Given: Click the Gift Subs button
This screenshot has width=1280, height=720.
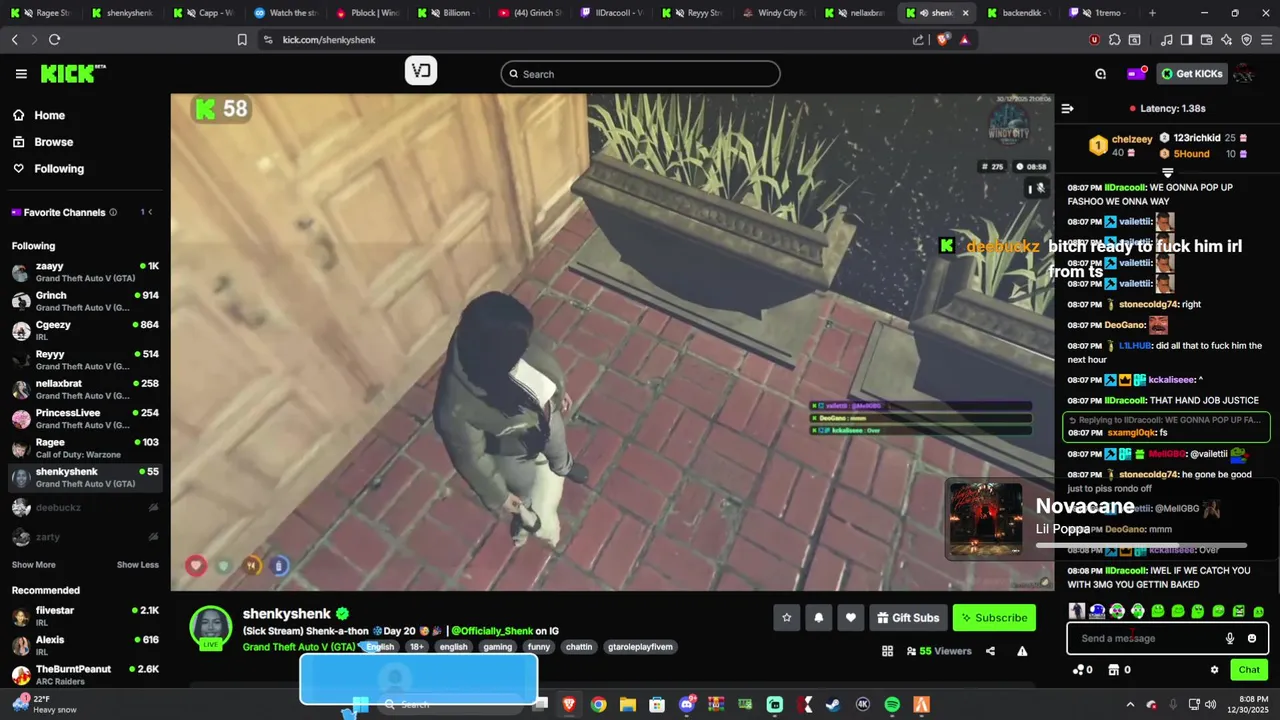Looking at the screenshot, I should tap(908, 618).
